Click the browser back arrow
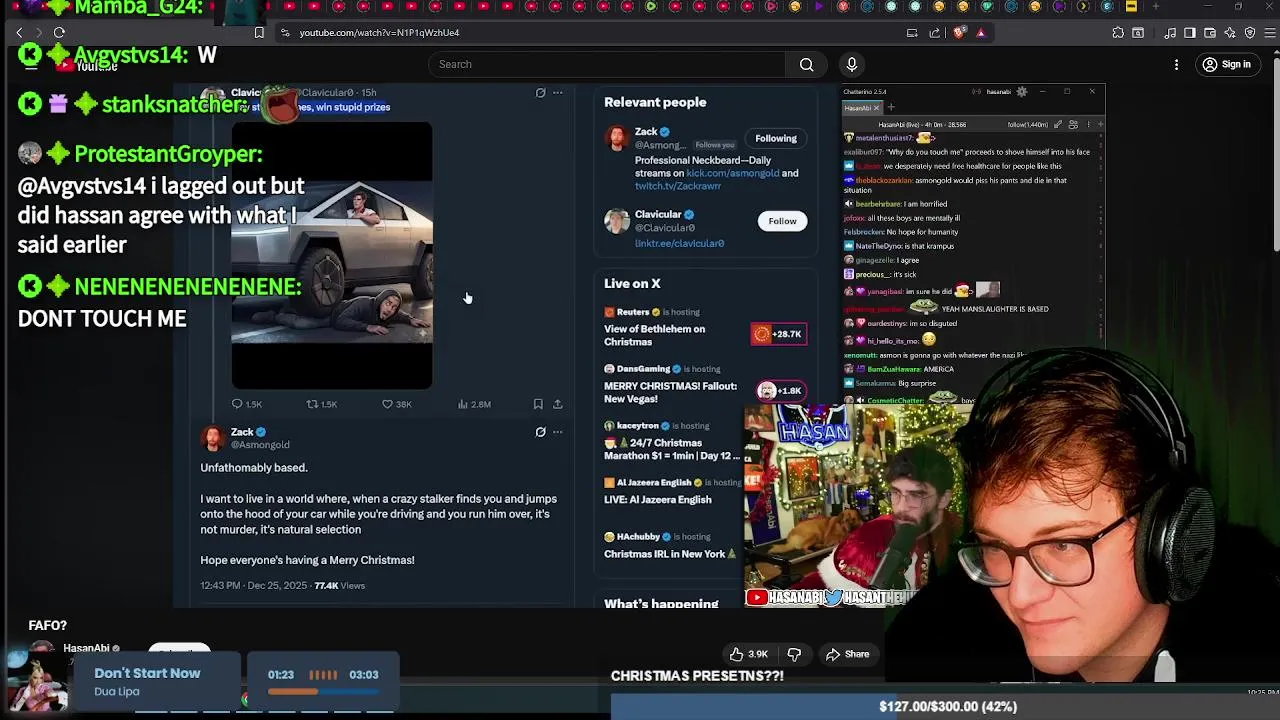This screenshot has height=720, width=1280. point(18,33)
